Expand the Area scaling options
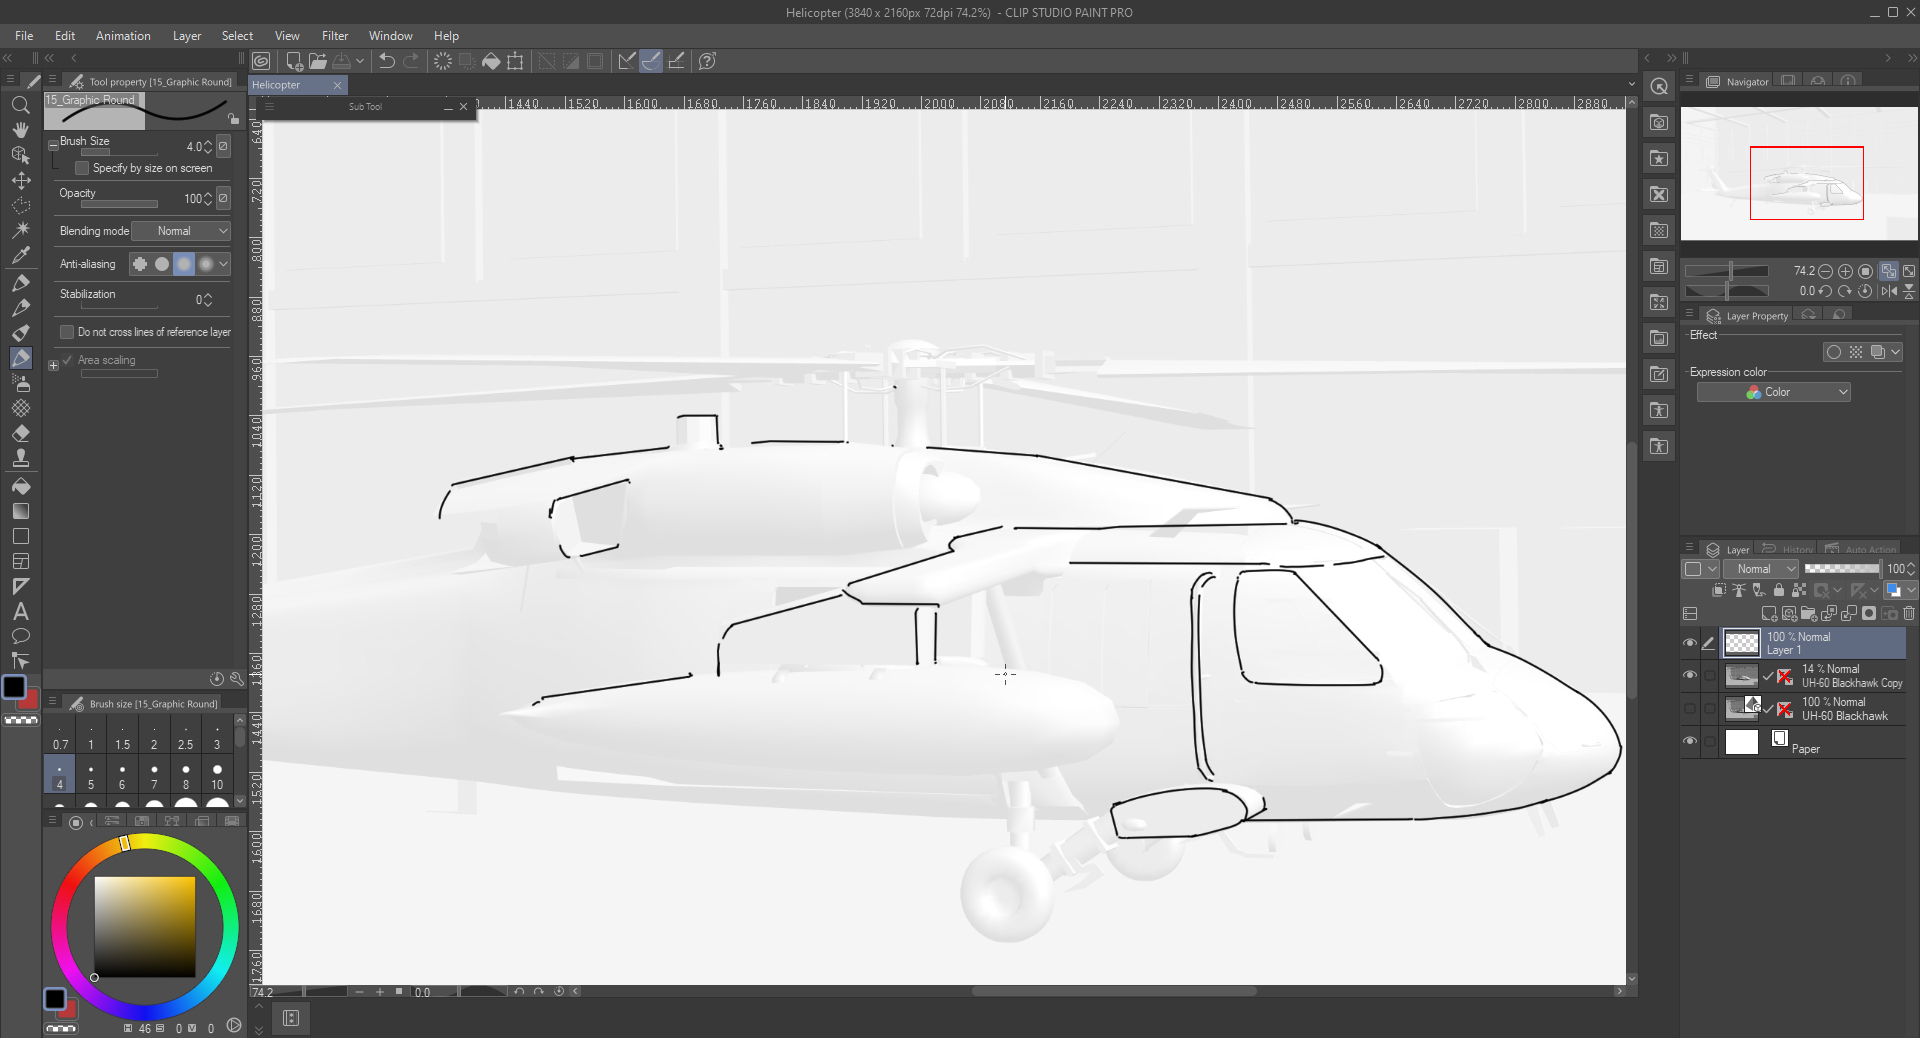Screen dimensions: 1920x1038 53,365
